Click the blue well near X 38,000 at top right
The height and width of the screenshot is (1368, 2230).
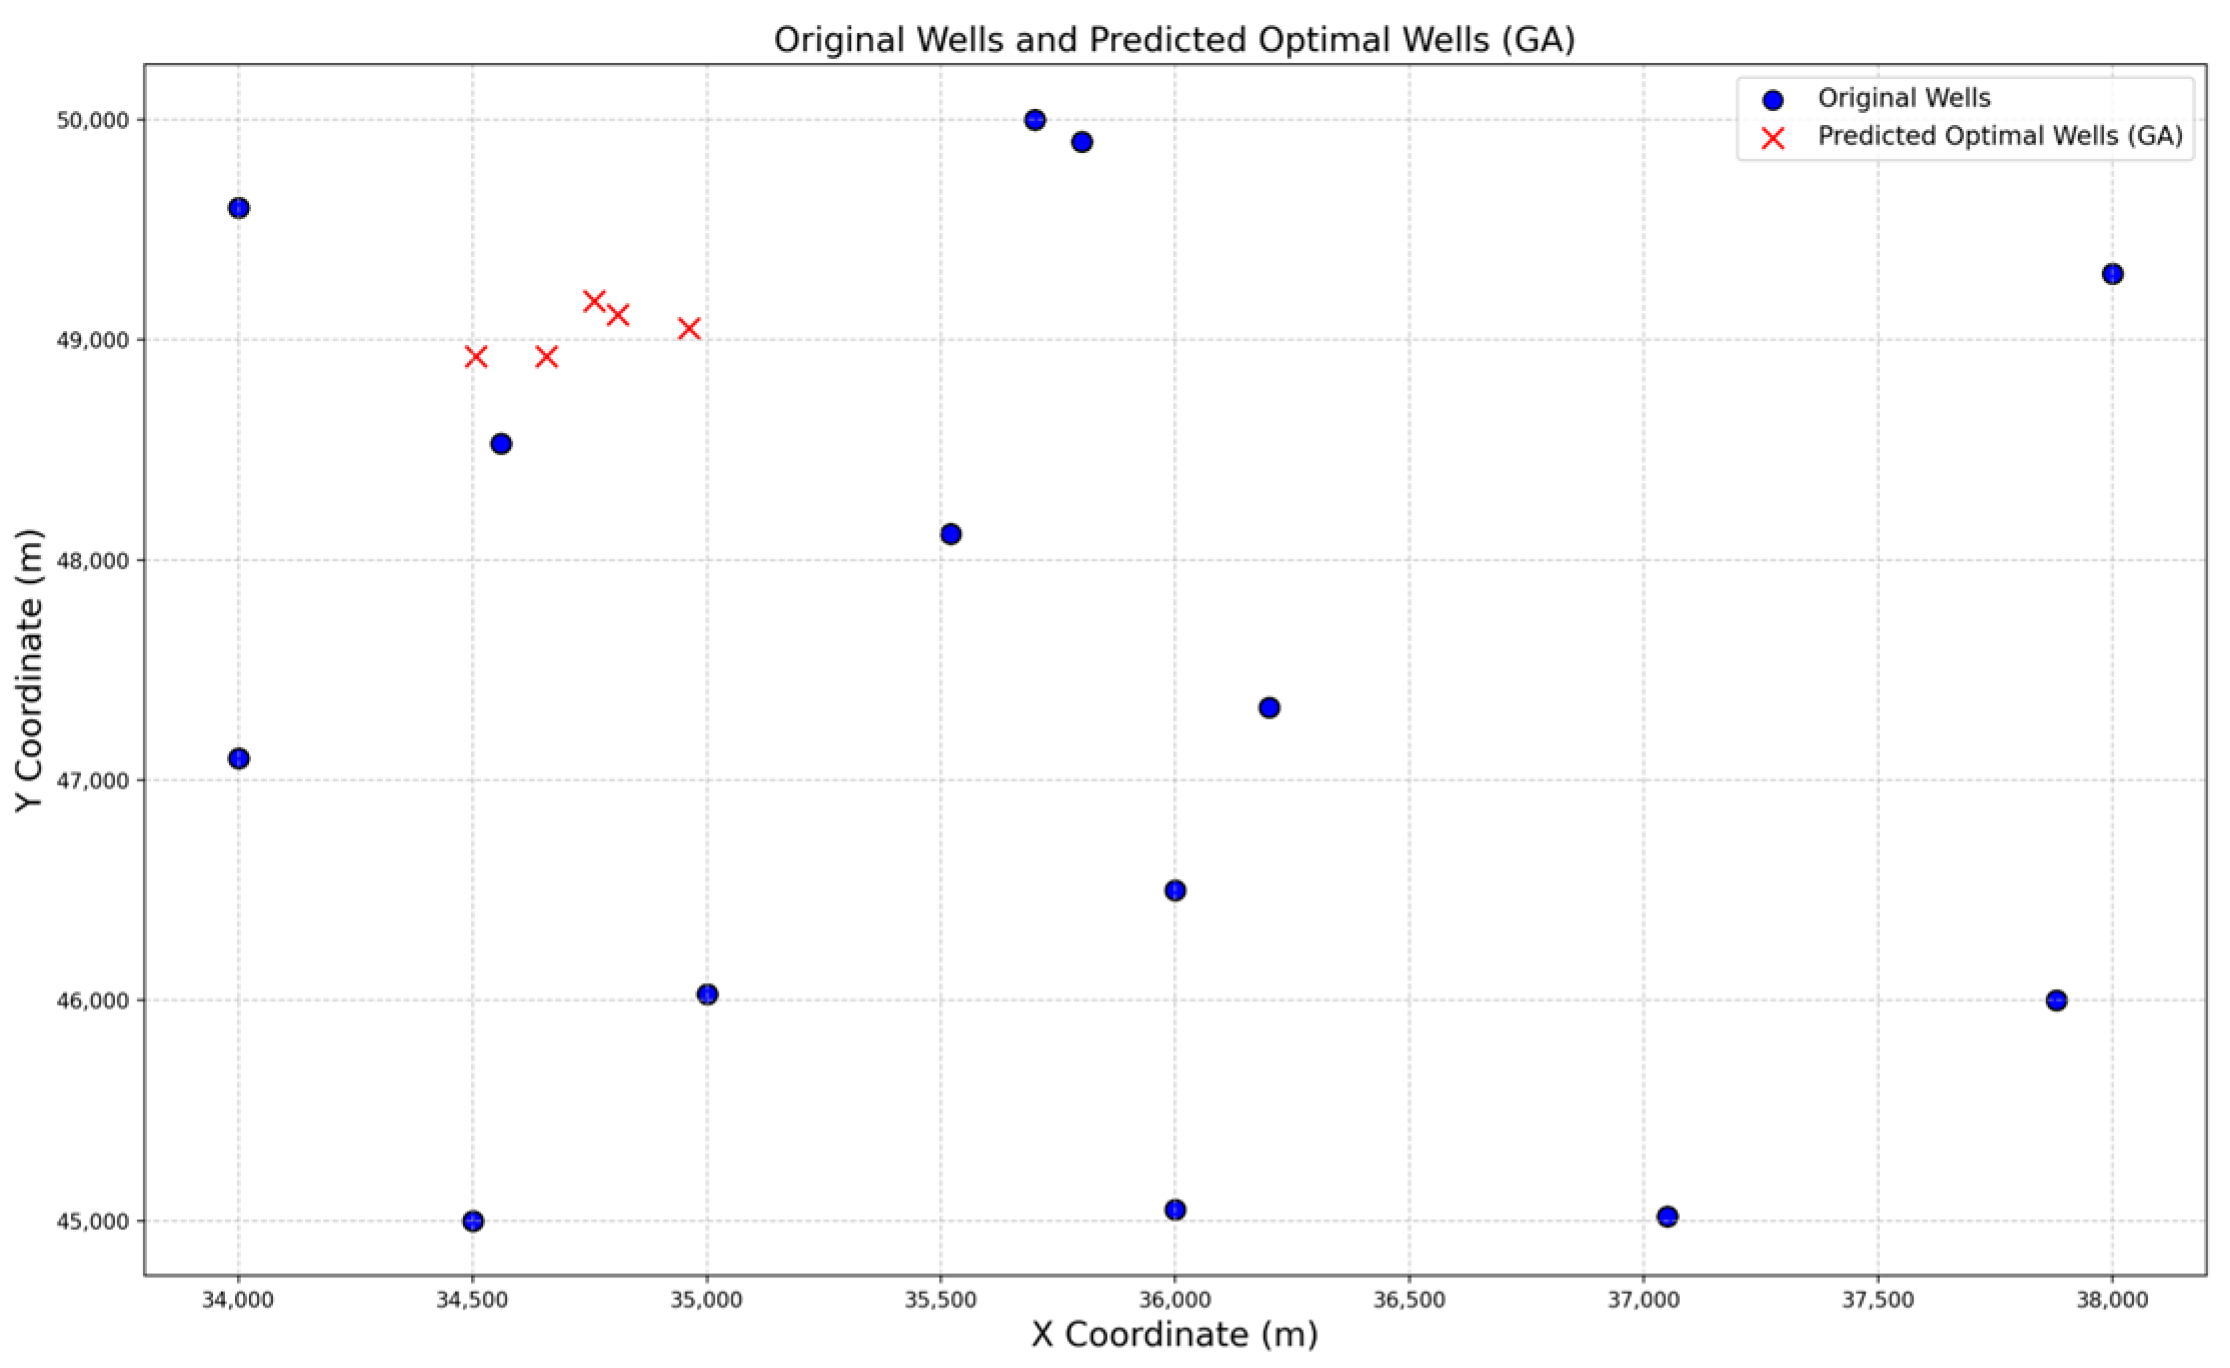click(x=2112, y=274)
